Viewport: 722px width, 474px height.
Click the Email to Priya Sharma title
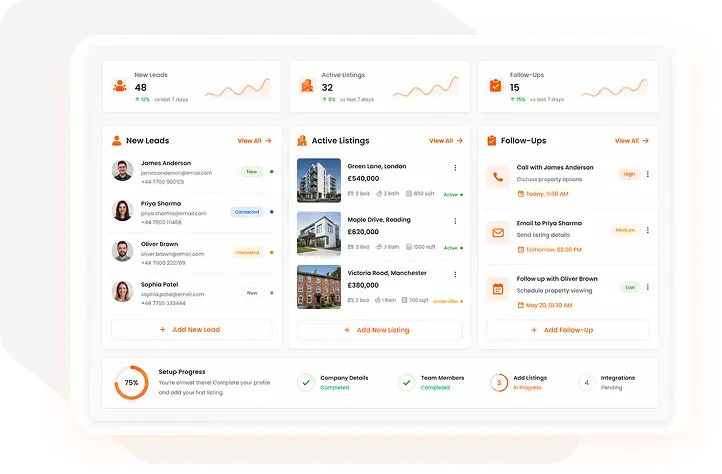pos(549,223)
